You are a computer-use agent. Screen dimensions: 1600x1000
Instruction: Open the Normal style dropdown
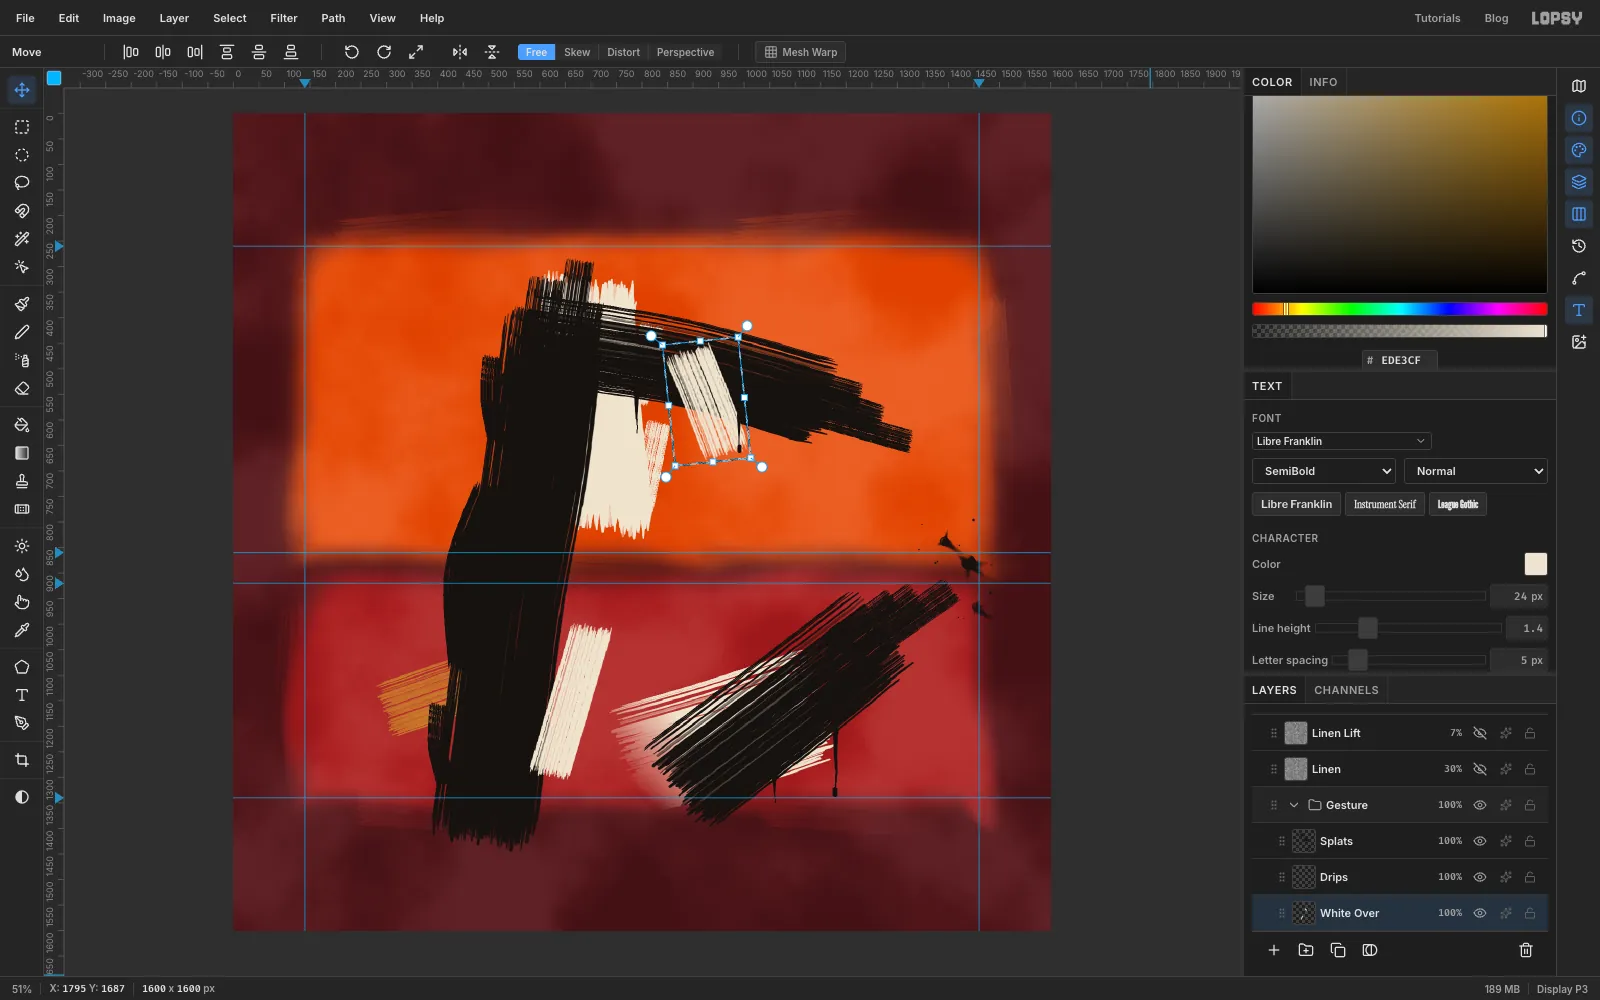pyautogui.click(x=1476, y=471)
